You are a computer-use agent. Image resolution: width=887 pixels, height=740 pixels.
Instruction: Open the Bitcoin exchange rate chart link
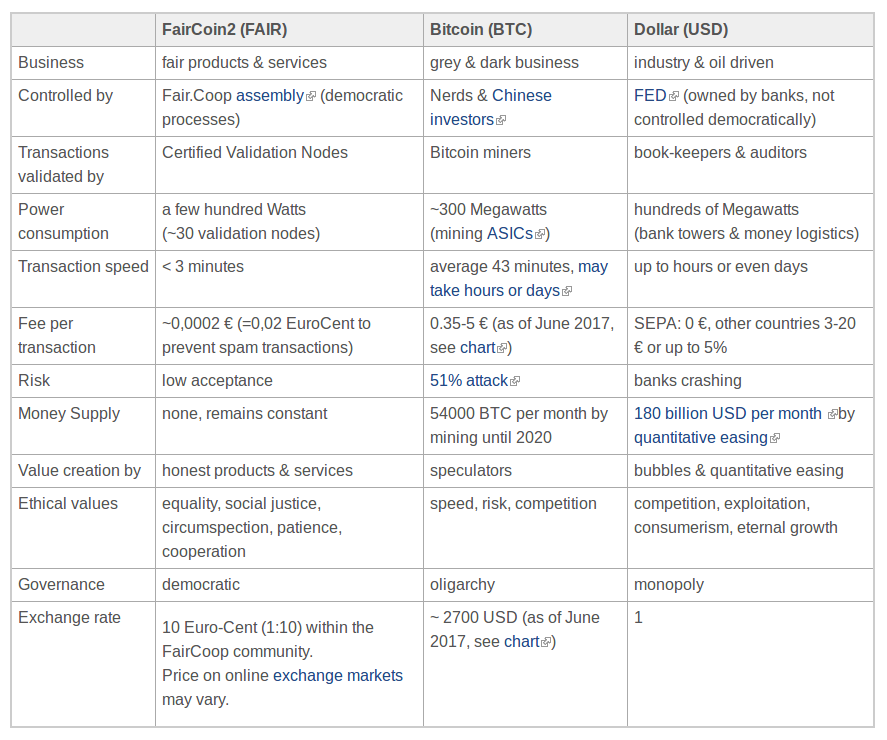(x=522, y=642)
